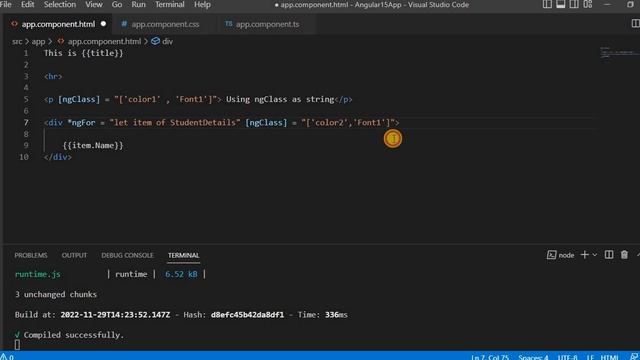
Task: Click runtime.js in terminal output
Action: [x=38, y=274]
